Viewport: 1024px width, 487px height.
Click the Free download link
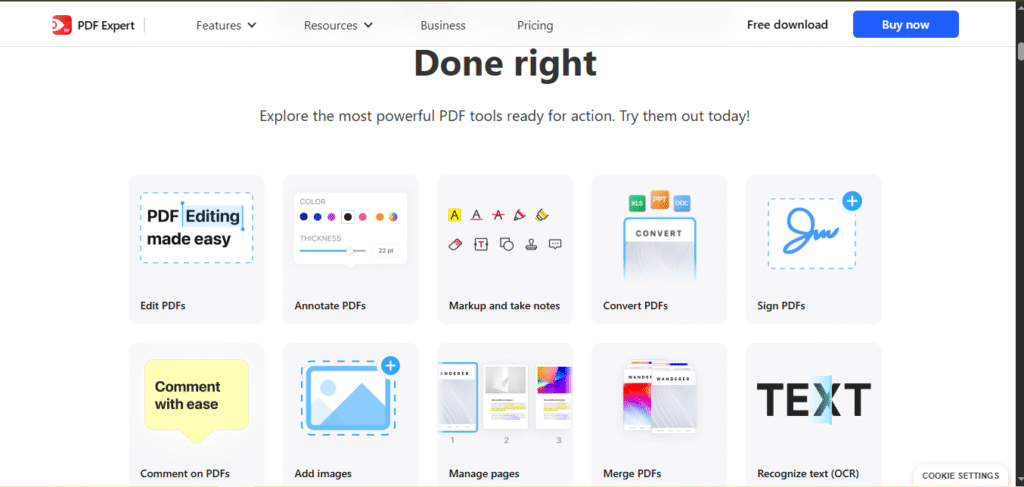click(x=787, y=25)
